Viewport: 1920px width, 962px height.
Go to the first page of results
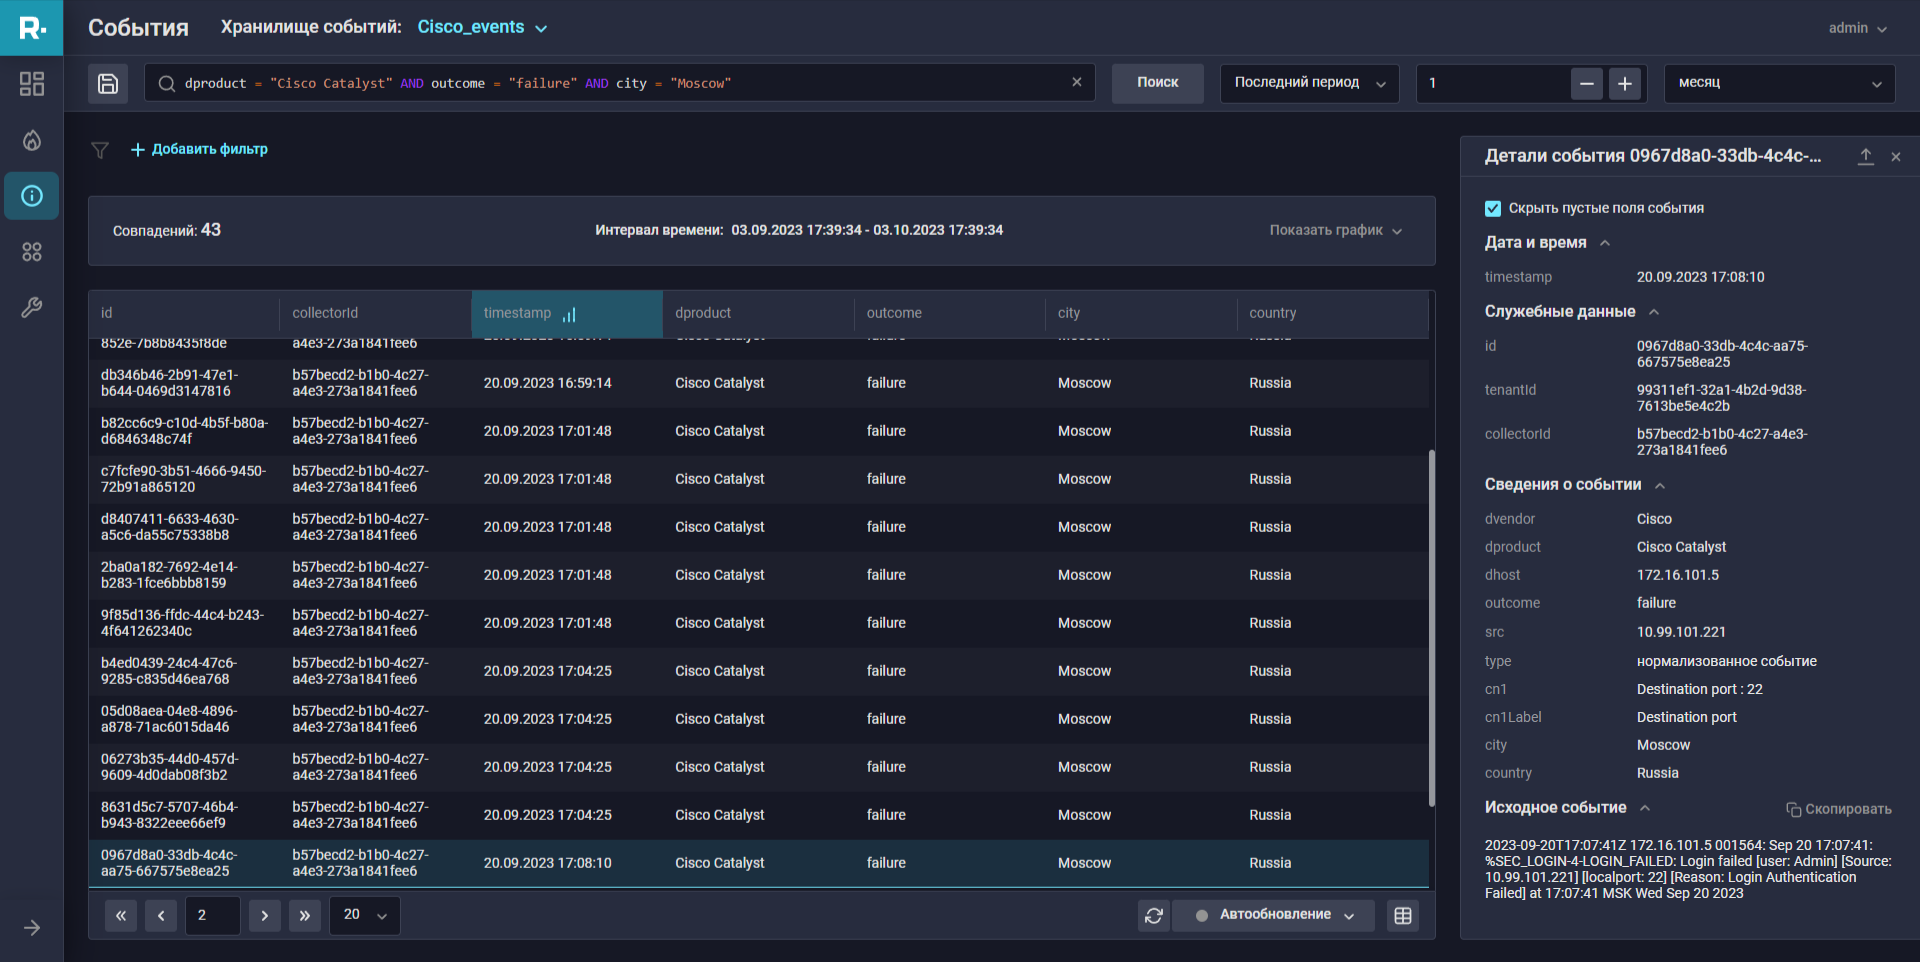click(x=121, y=915)
